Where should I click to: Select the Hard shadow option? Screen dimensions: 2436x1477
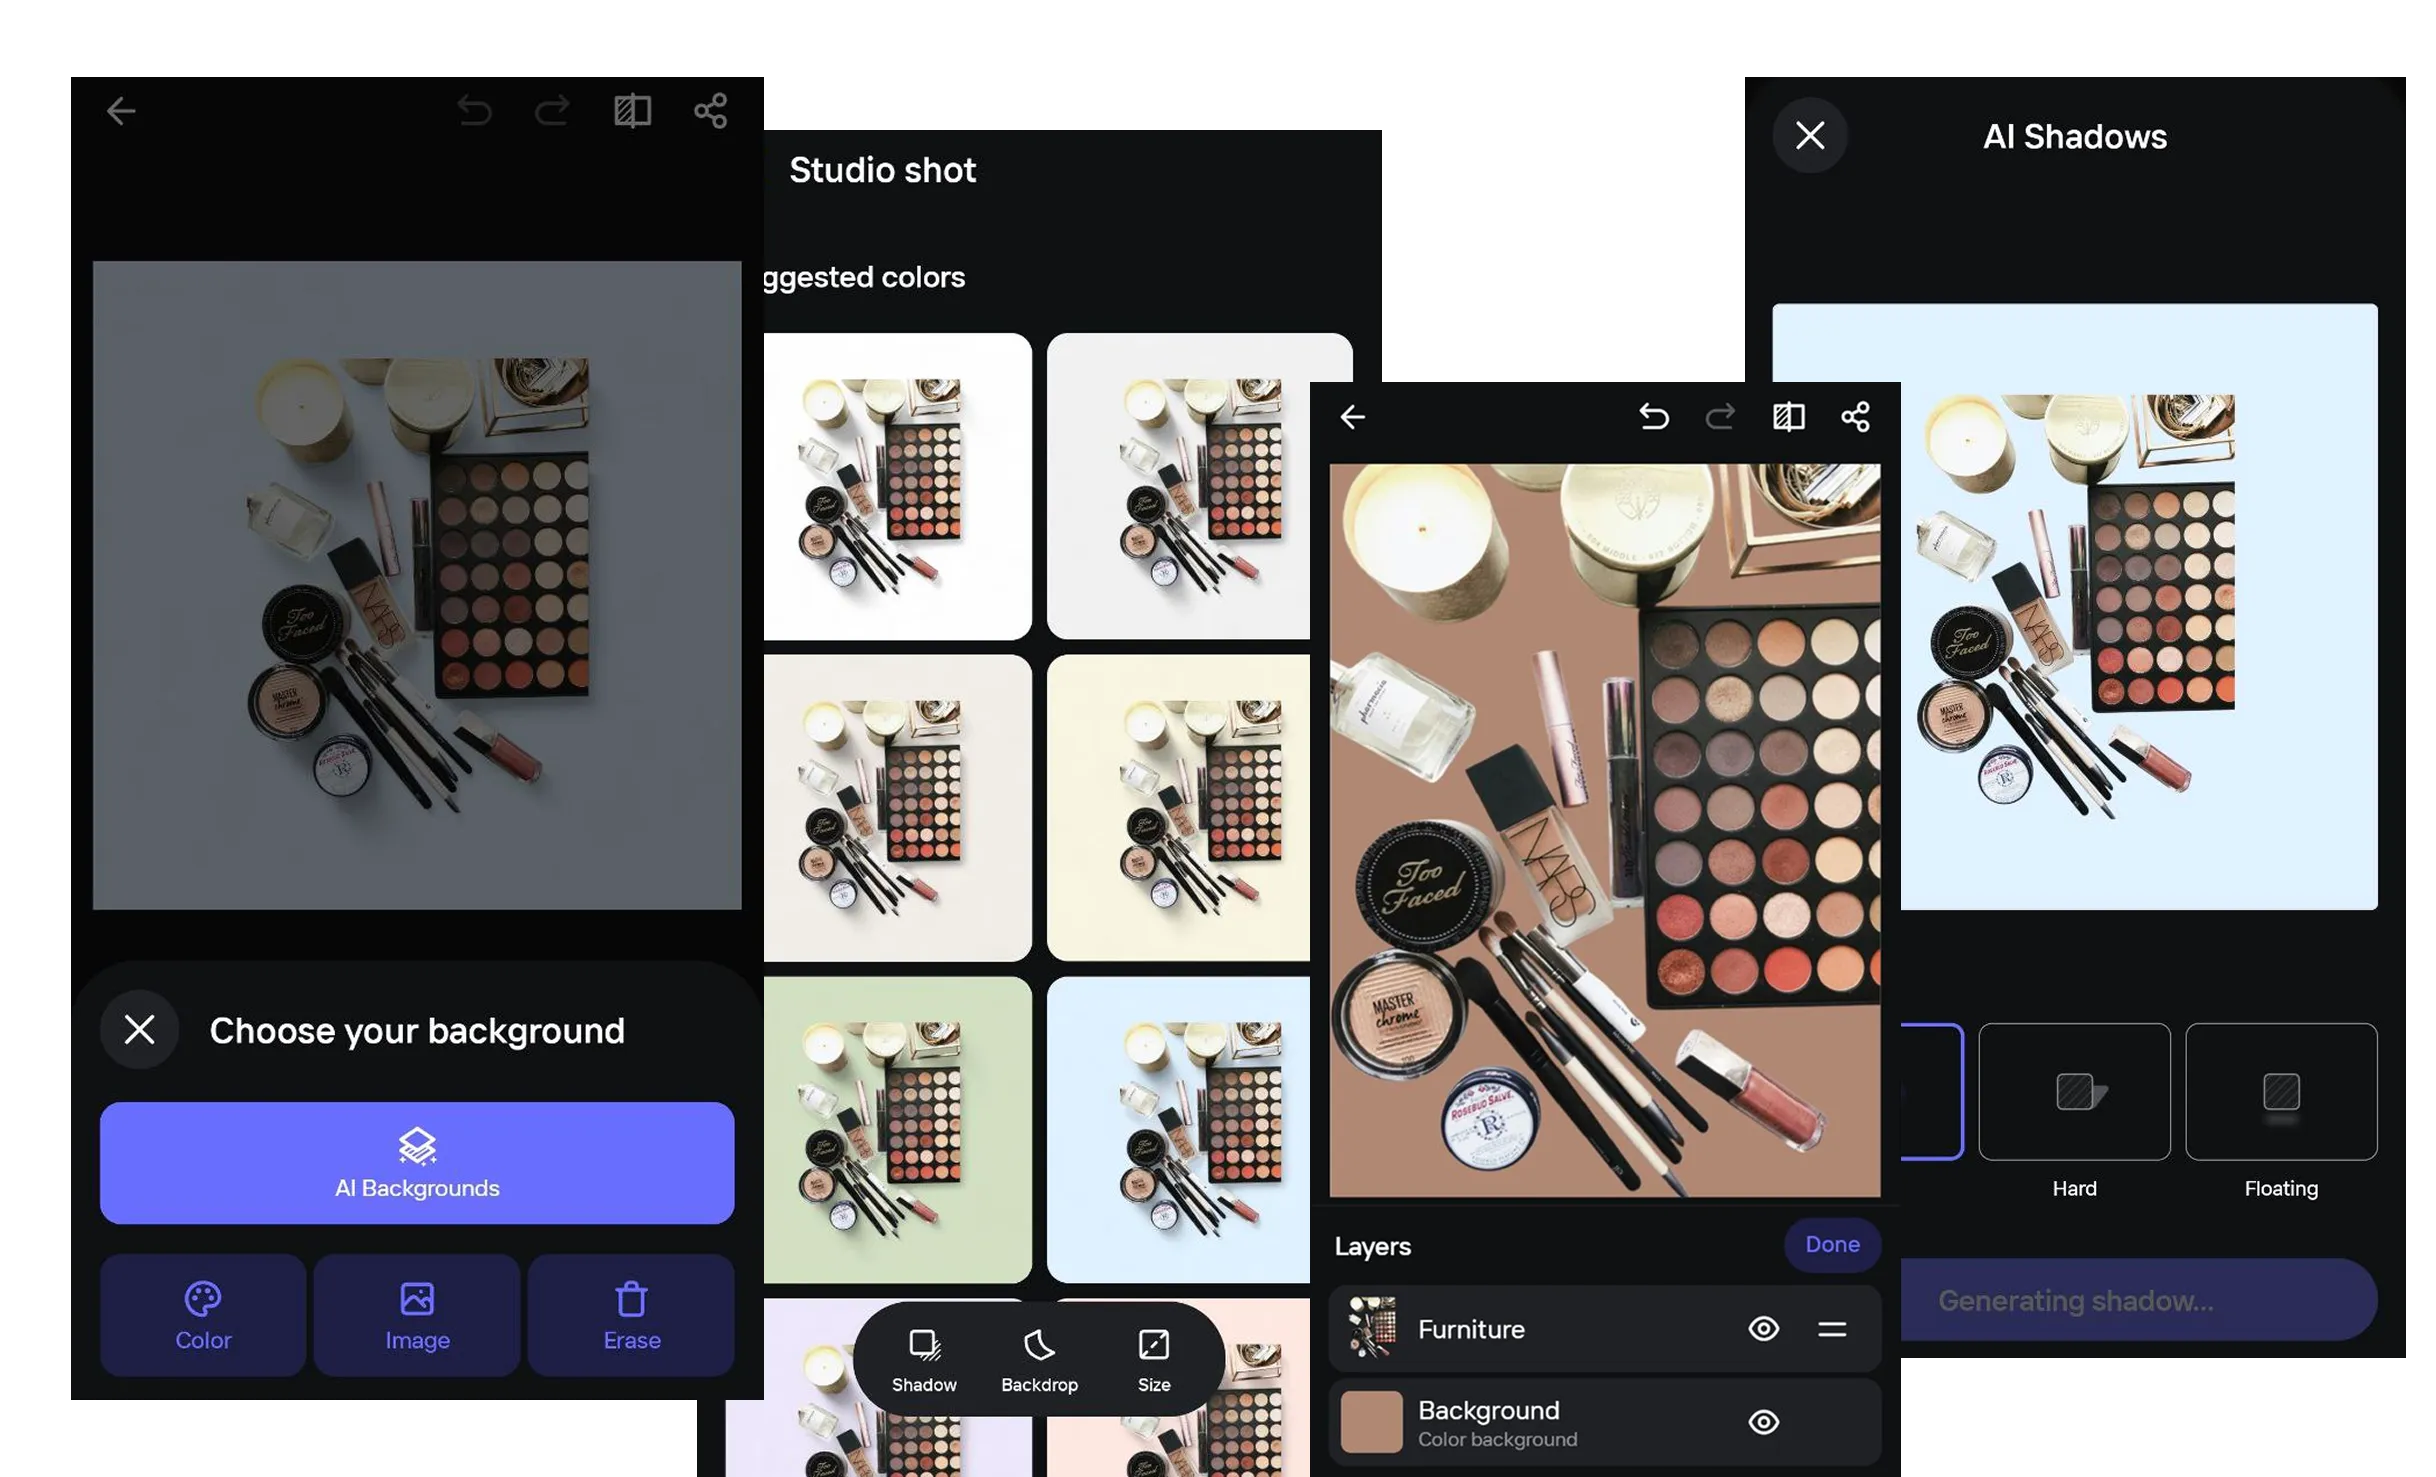(2073, 1092)
